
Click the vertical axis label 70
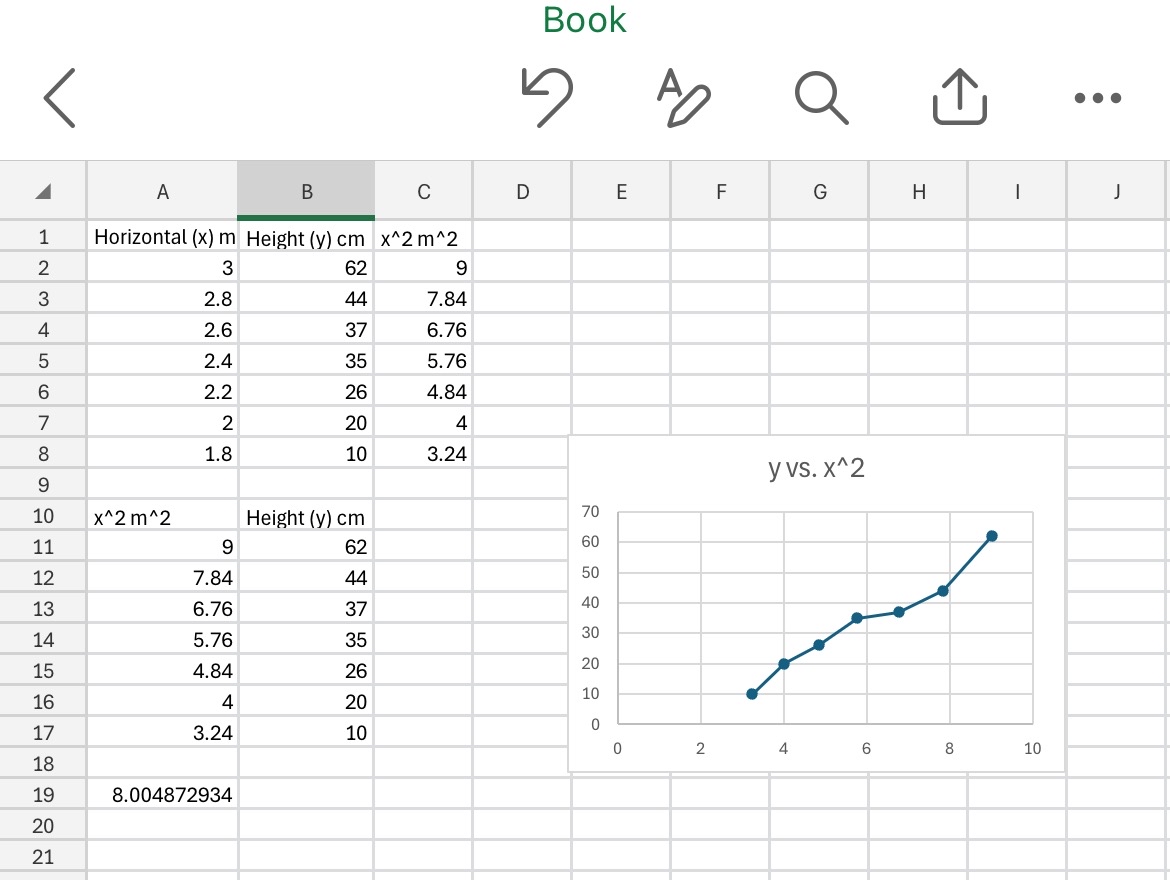tap(590, 512)
